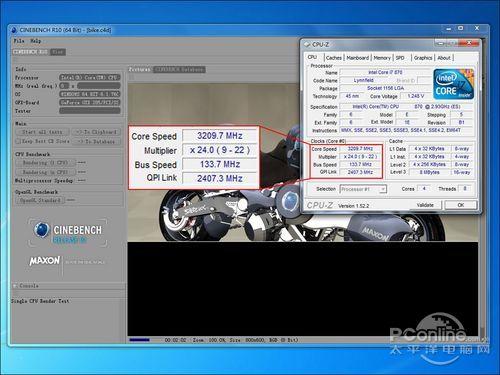Open the Processor #1 selection dropdown

coord(363,189)
